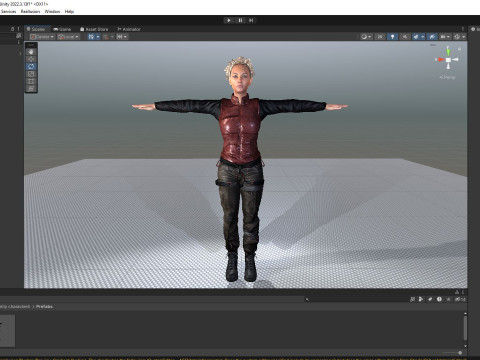Open the scene camera settings dropdown
The width and height of the screenshot is (480, 360).
(445, 37)
